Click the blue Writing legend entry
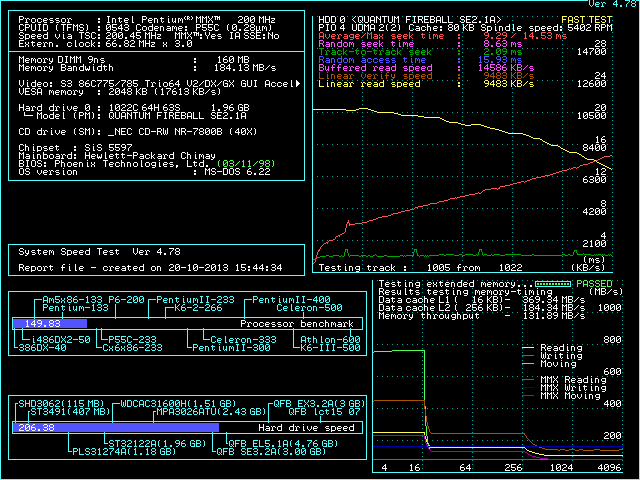The height and width of the screenshot is (480, 640). [553, 356]
